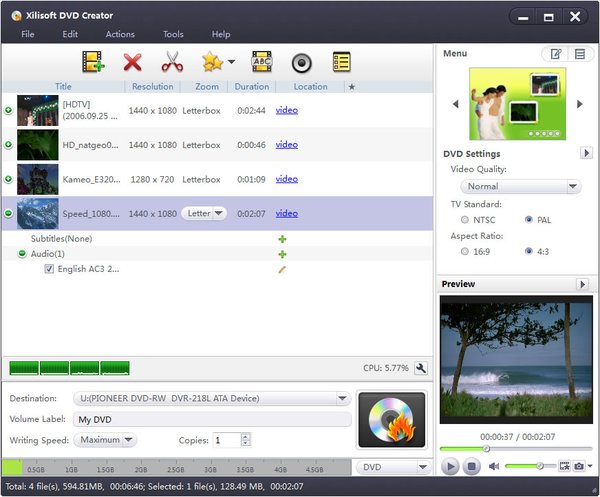Select the 16:9 aspect ratio
Viewport: 600px width, 497px height.
[464, 251]
